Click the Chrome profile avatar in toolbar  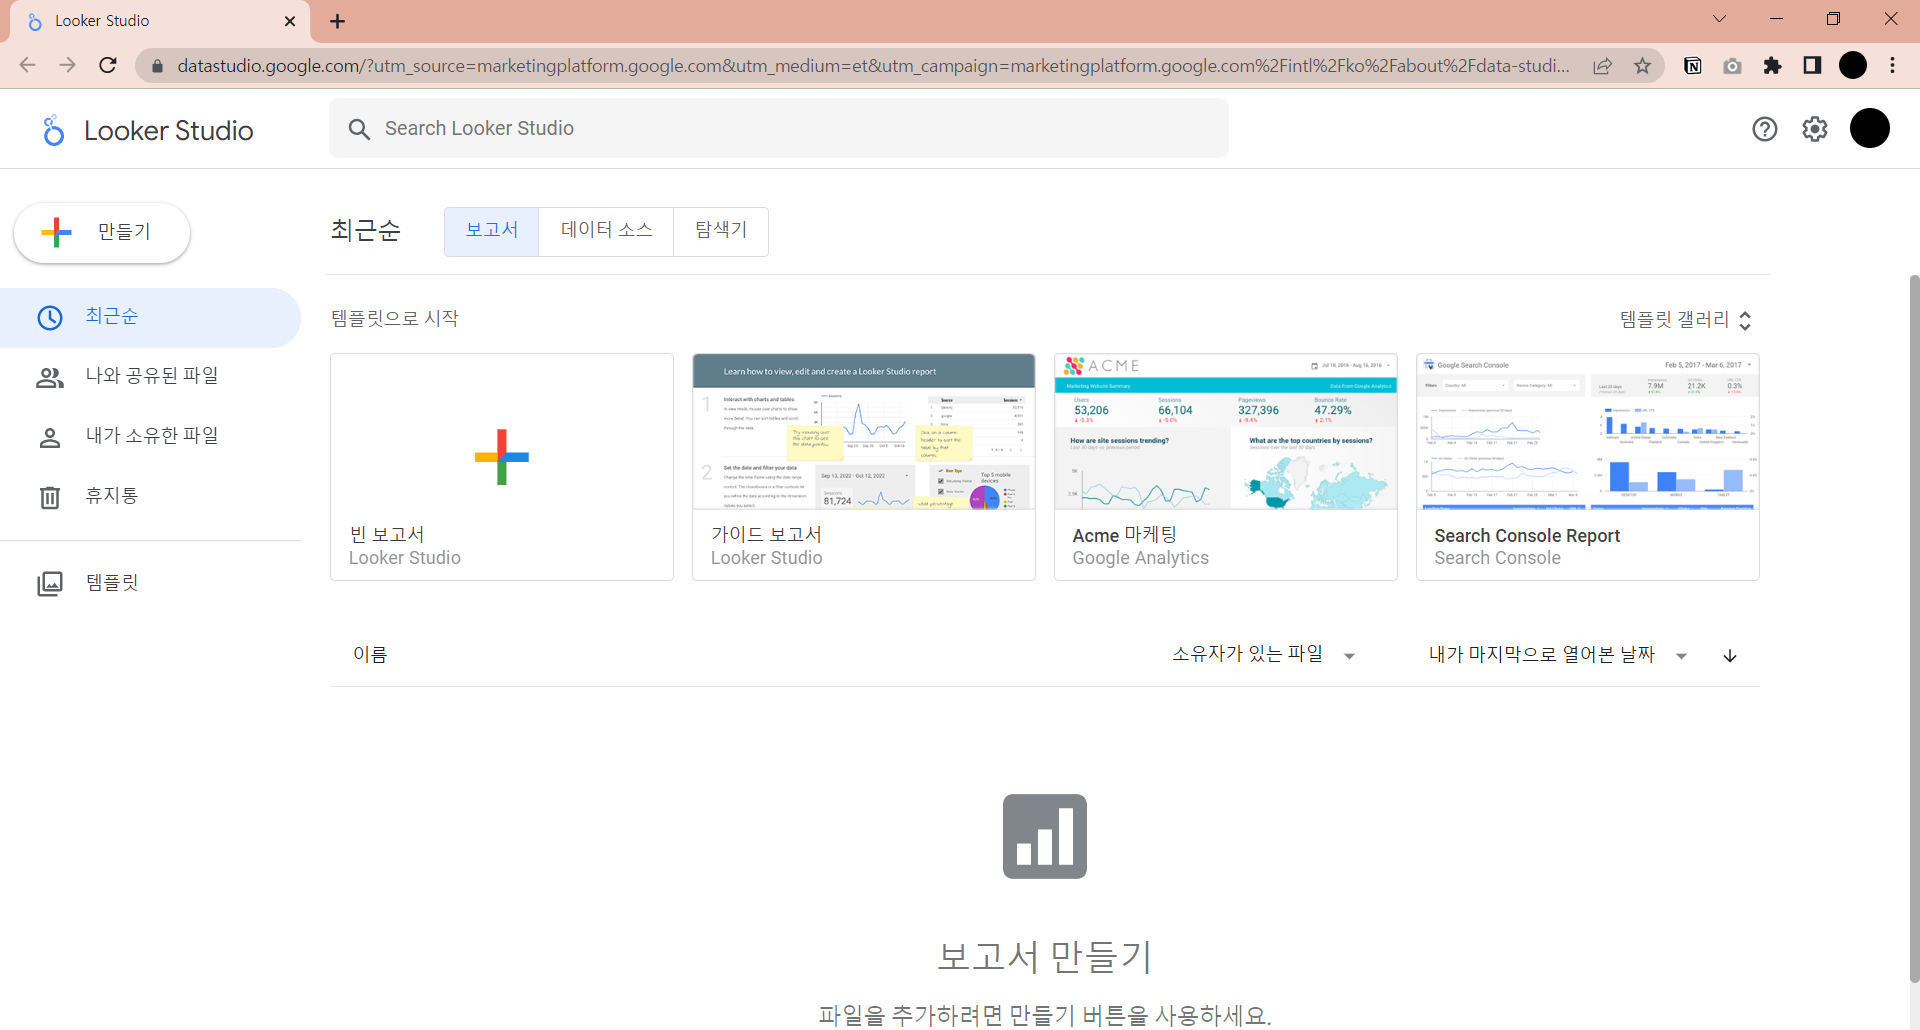coord(1853,65)
